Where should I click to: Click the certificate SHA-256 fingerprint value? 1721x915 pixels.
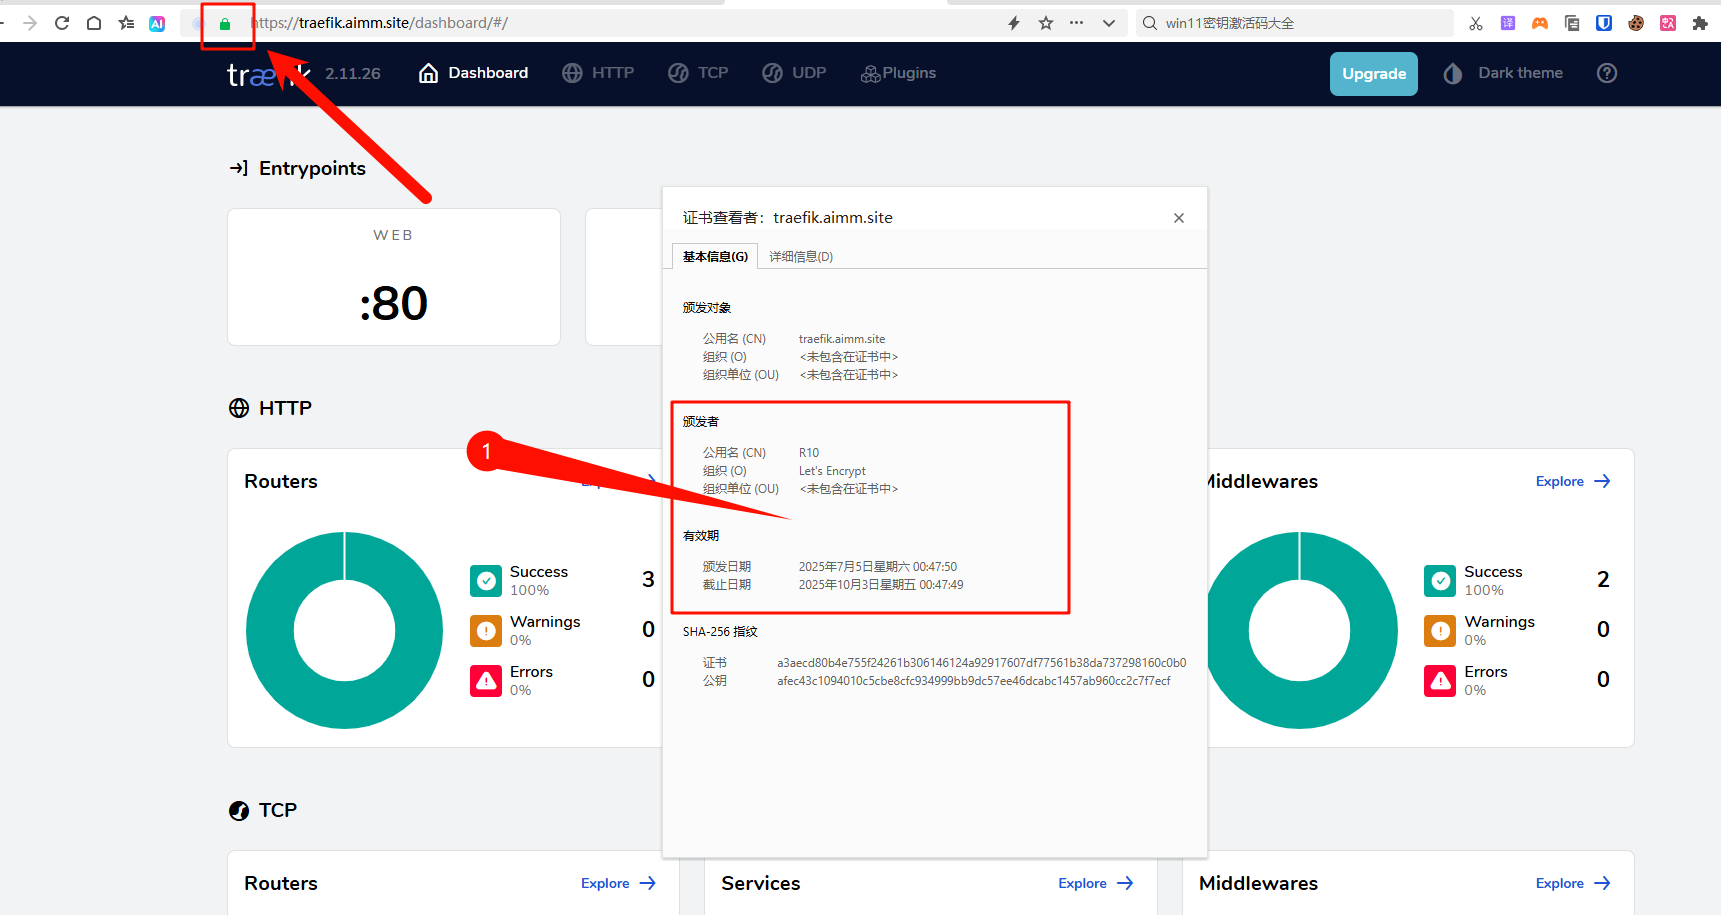point(982,663)
